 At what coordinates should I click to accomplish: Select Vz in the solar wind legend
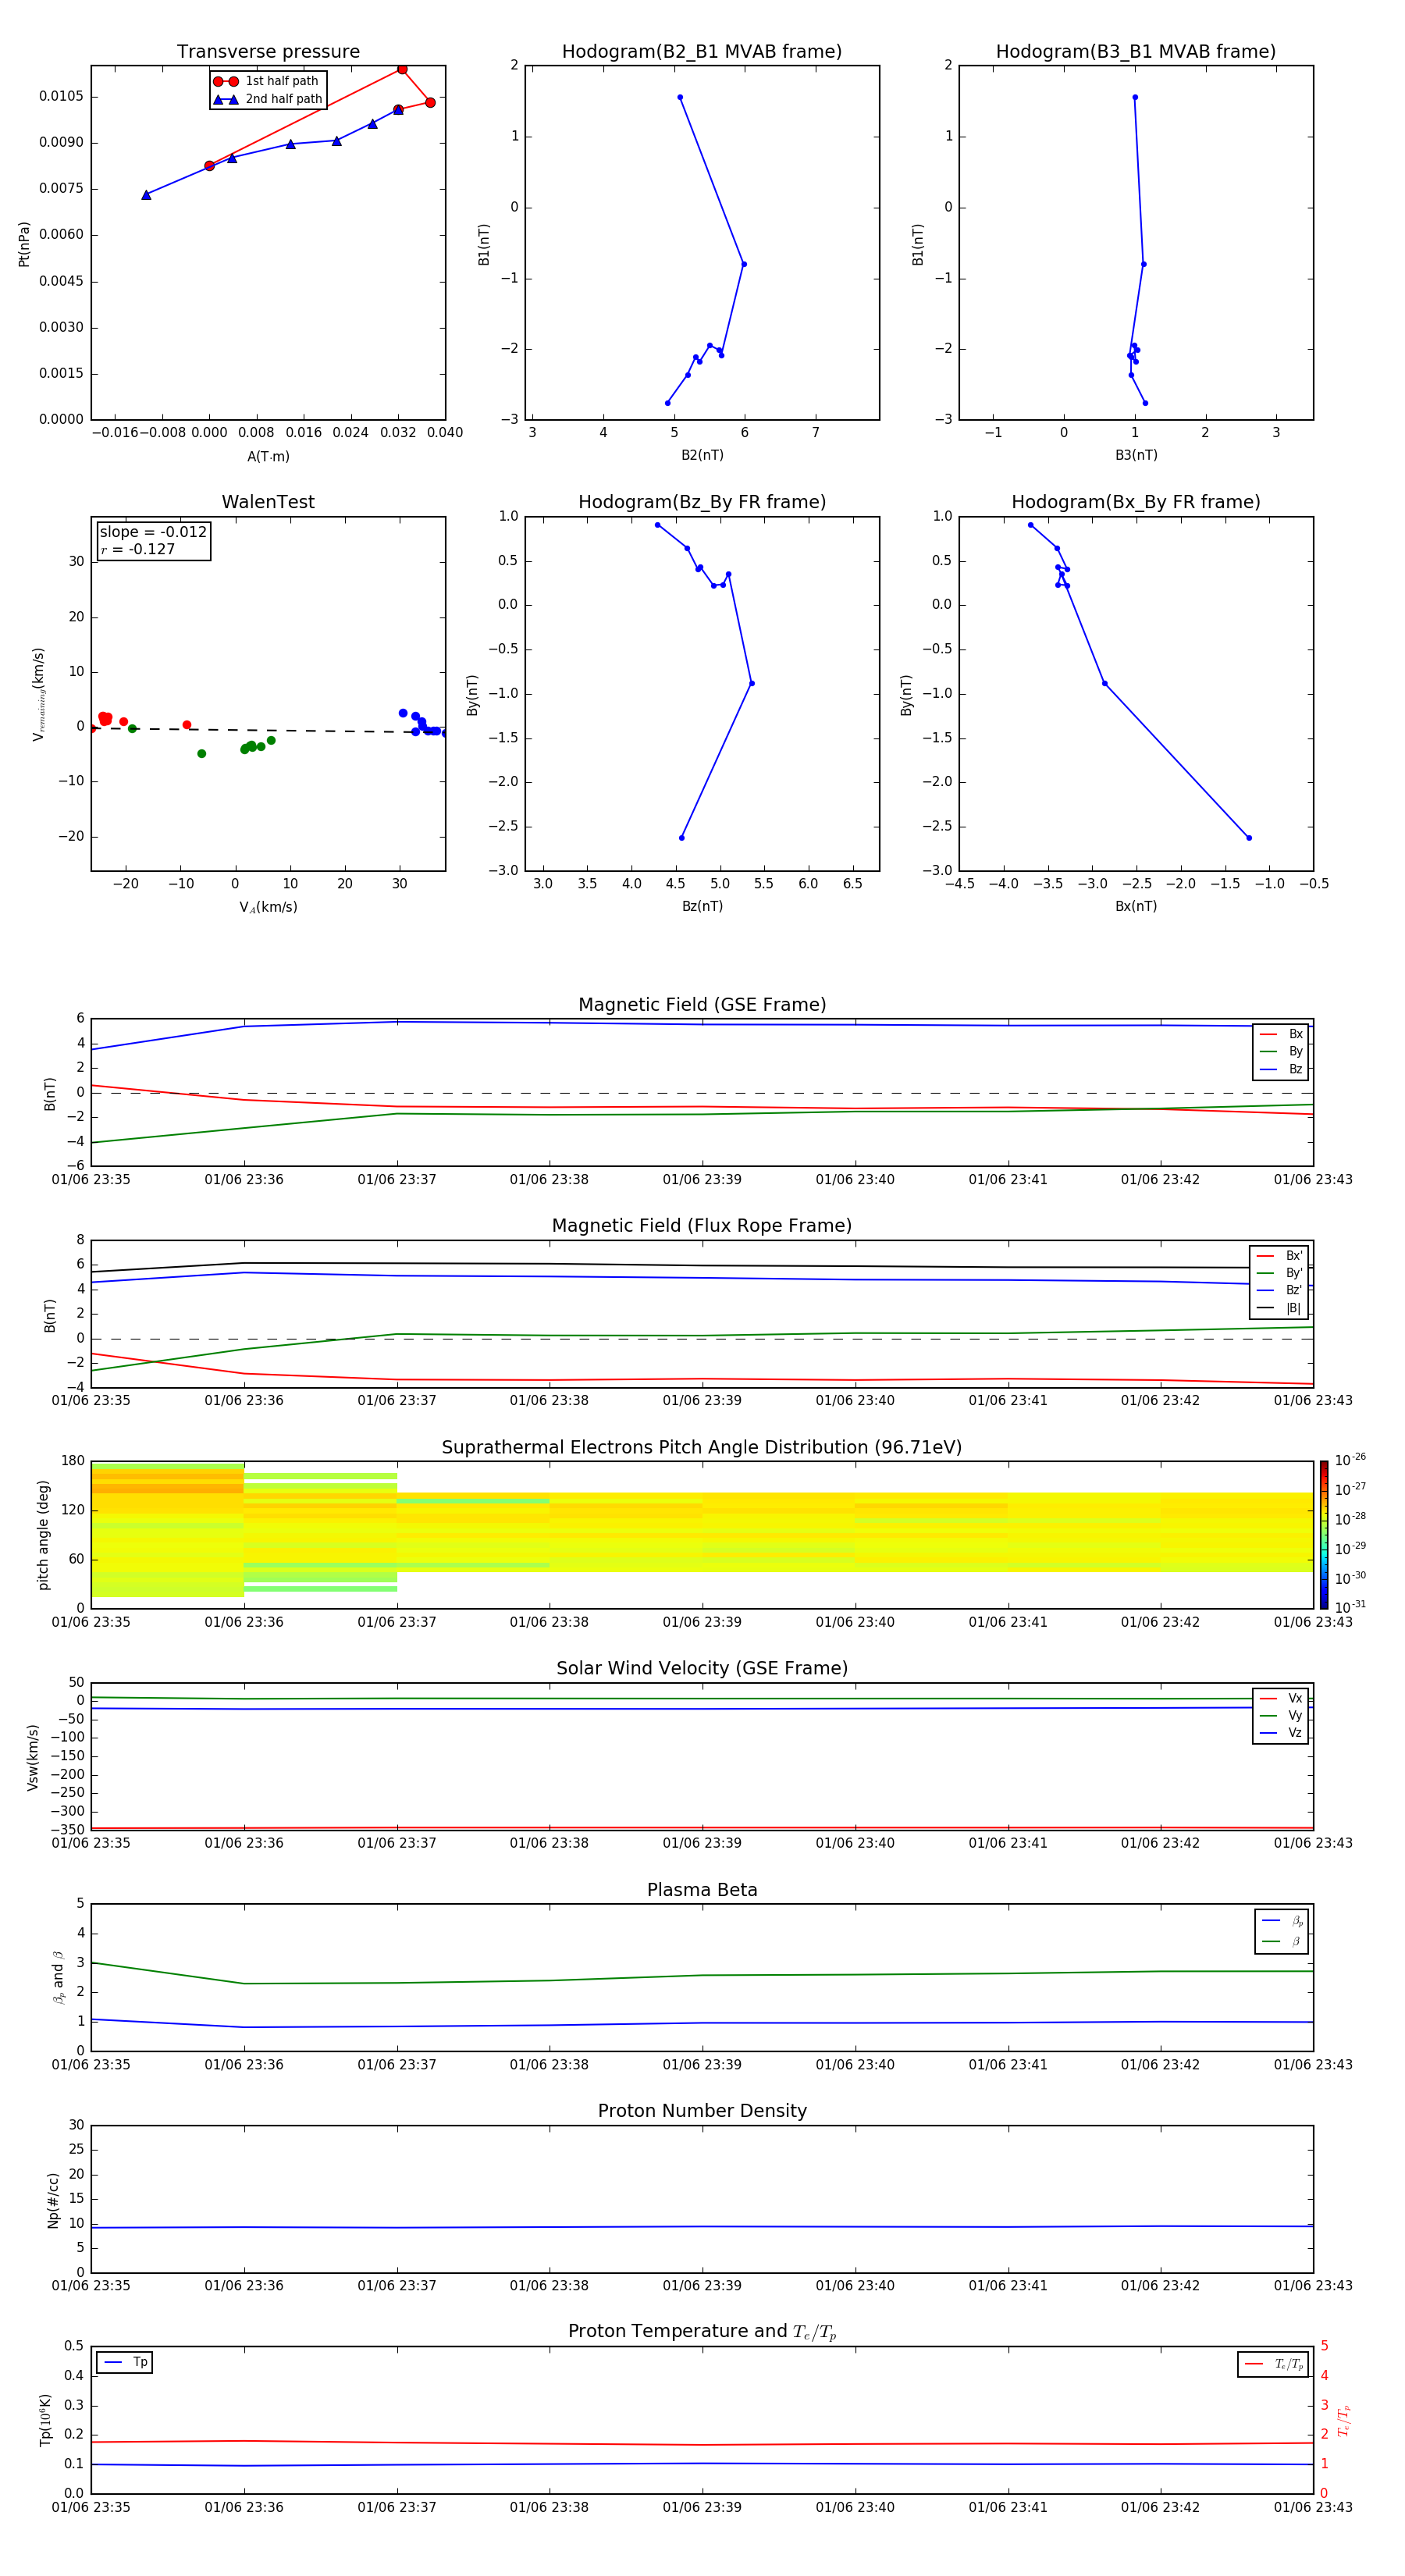[x=1281, y=1732]
